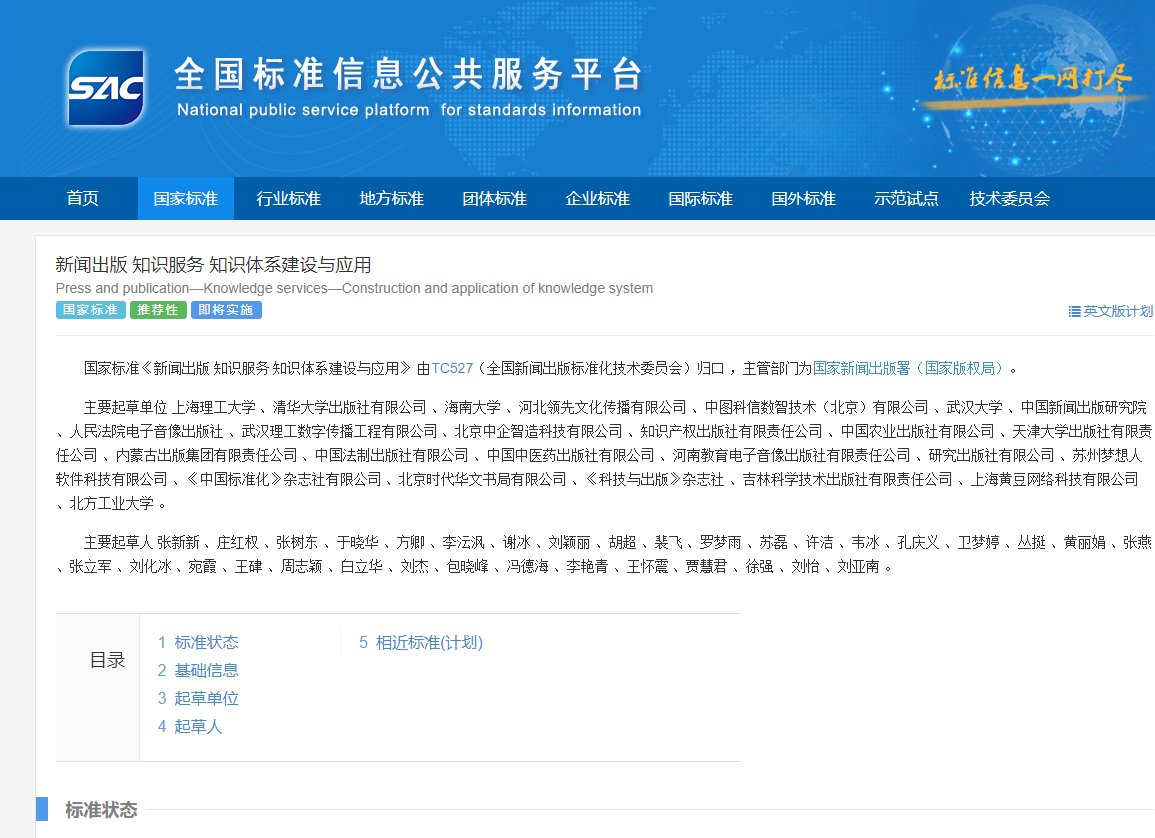Click National public service platform subtitle
The width and height of the screenshot is (1155, 838).
(x=409, y=110)
